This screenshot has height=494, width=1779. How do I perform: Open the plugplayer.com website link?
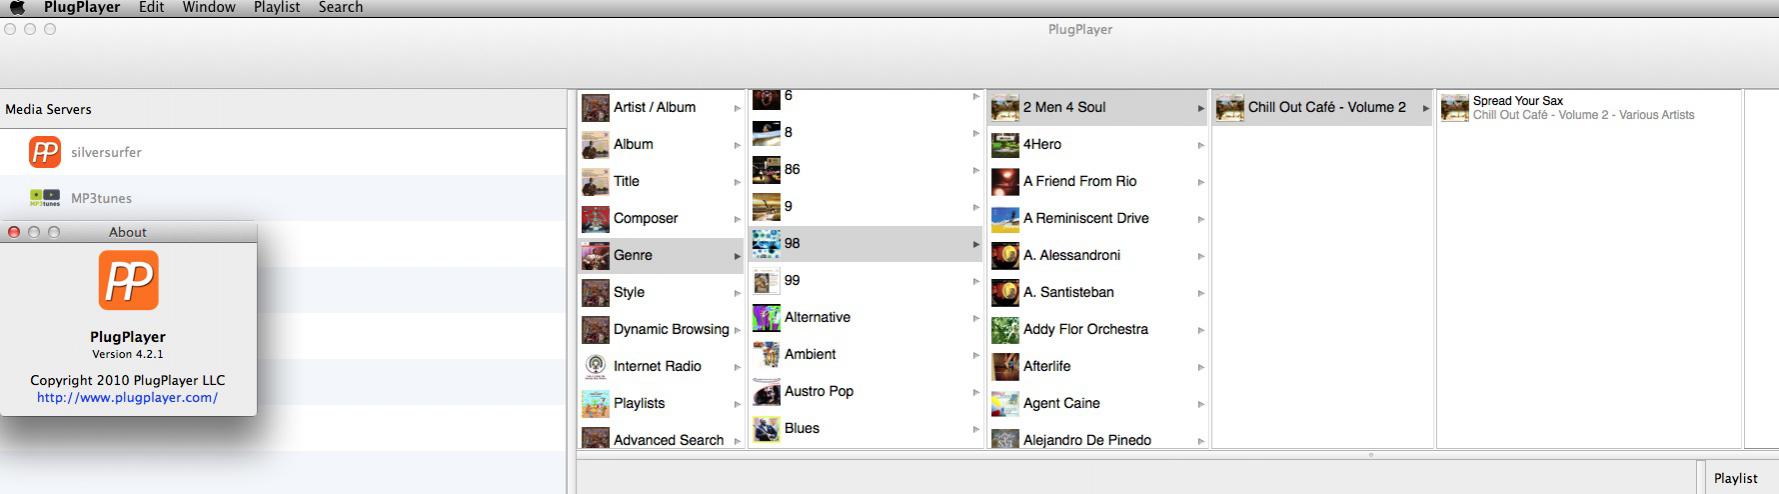click(x=127, y=397)
